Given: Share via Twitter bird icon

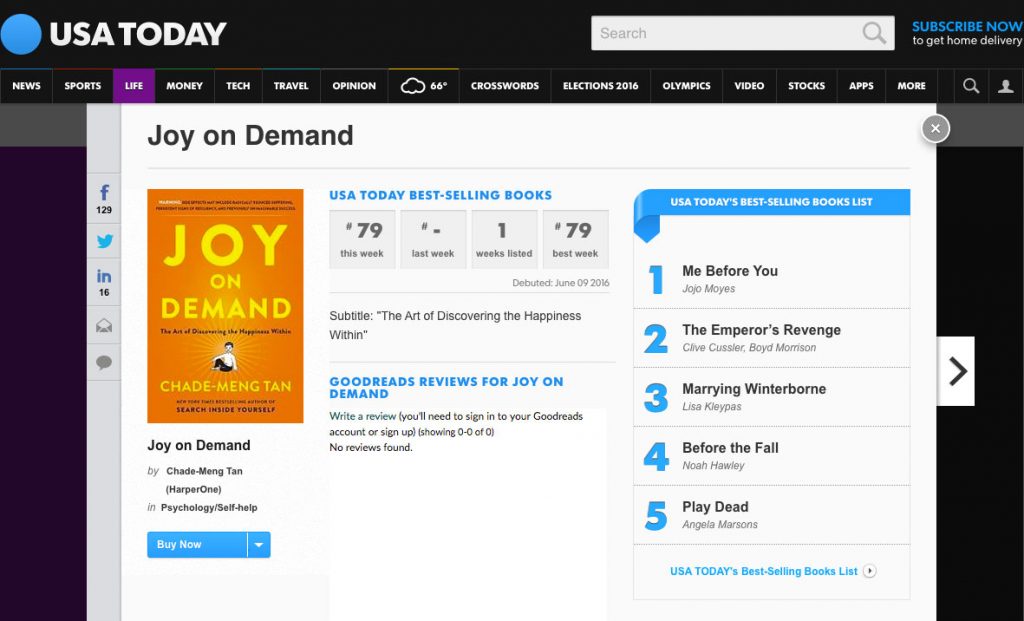Looking at the screenshot, I should (104, 241).
